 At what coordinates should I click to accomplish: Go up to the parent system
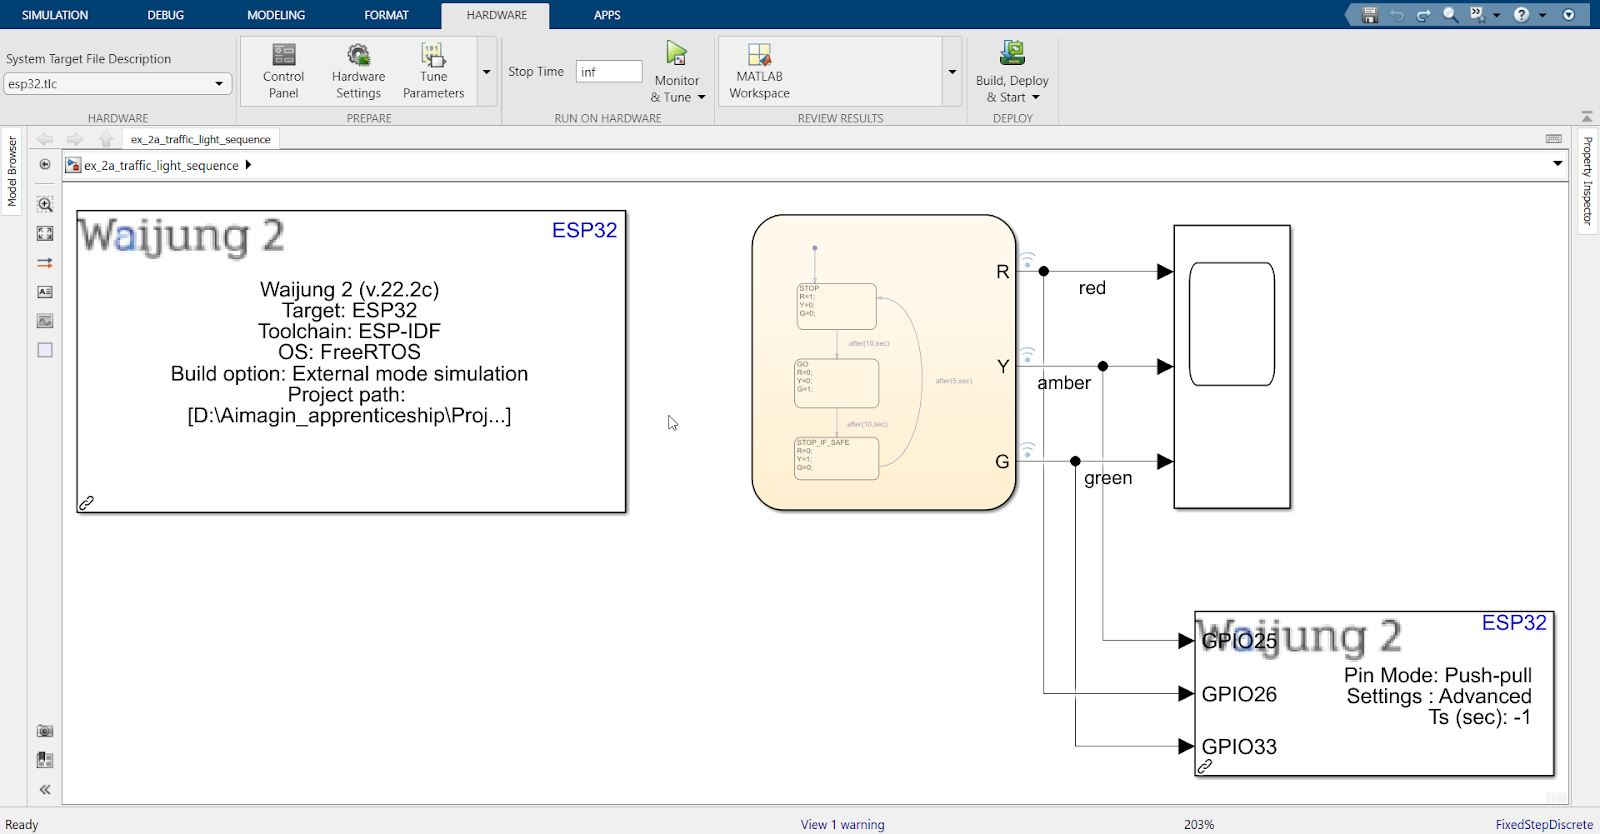(106, 139)
